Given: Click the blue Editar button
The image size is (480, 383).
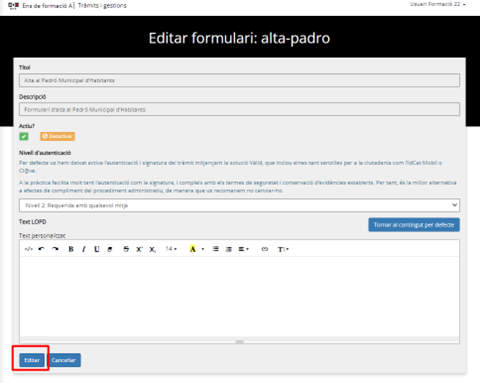Looking at the screenshot, I should coord(32,360).
